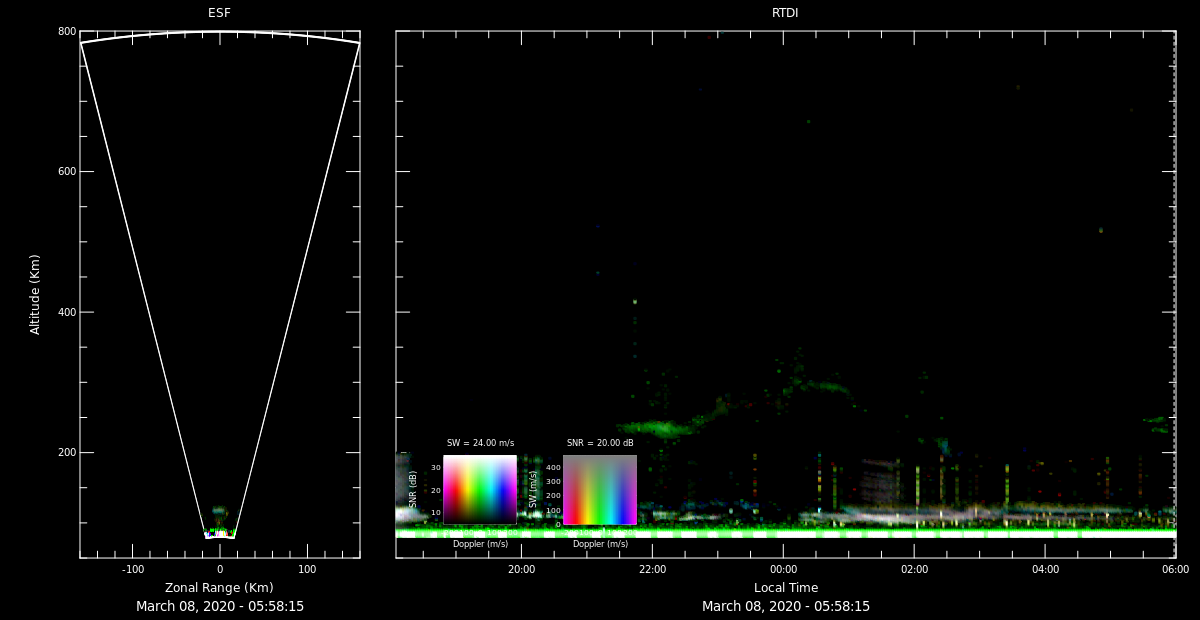Click the 02:00 local time tick

pos(914,570)
